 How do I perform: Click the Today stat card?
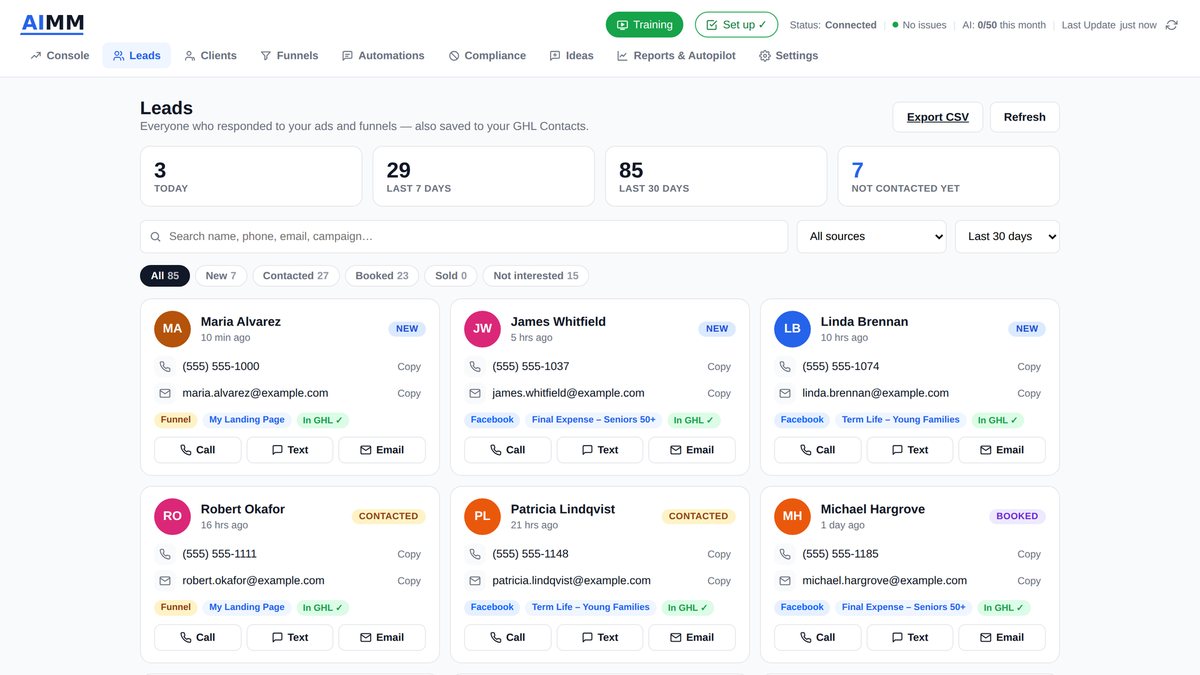251,177
